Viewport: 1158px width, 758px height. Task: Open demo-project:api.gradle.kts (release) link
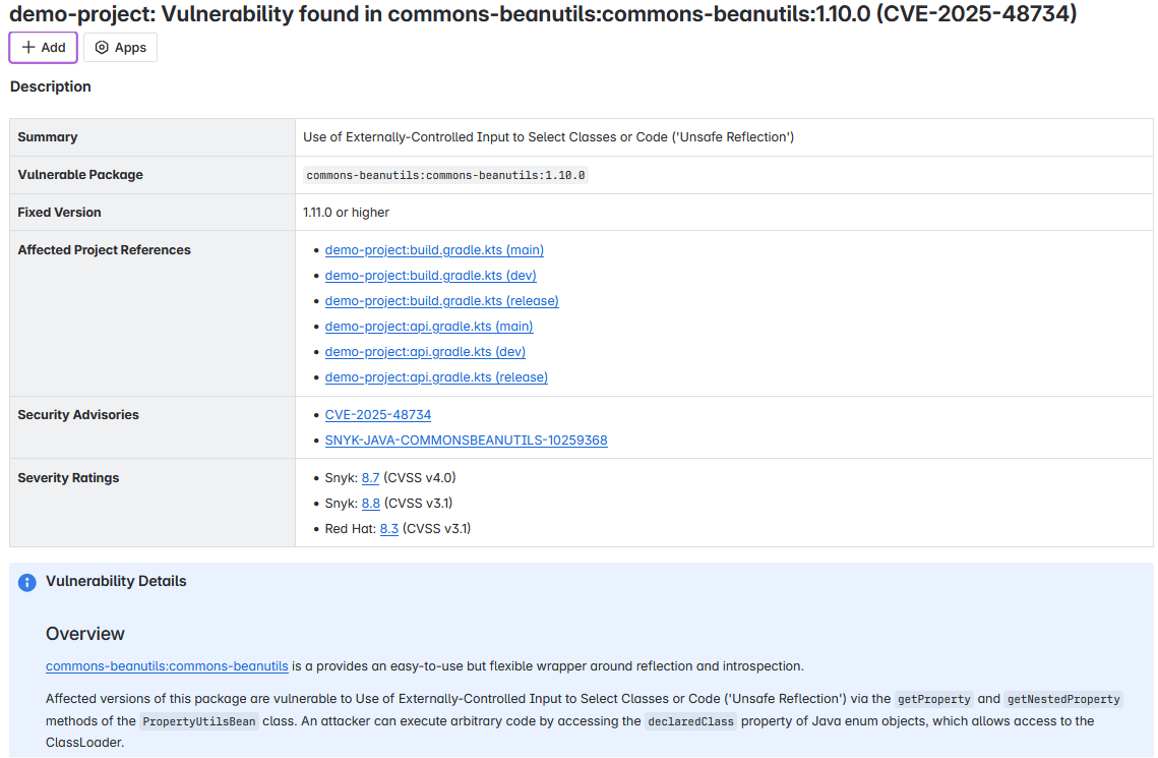click(436, 377)
